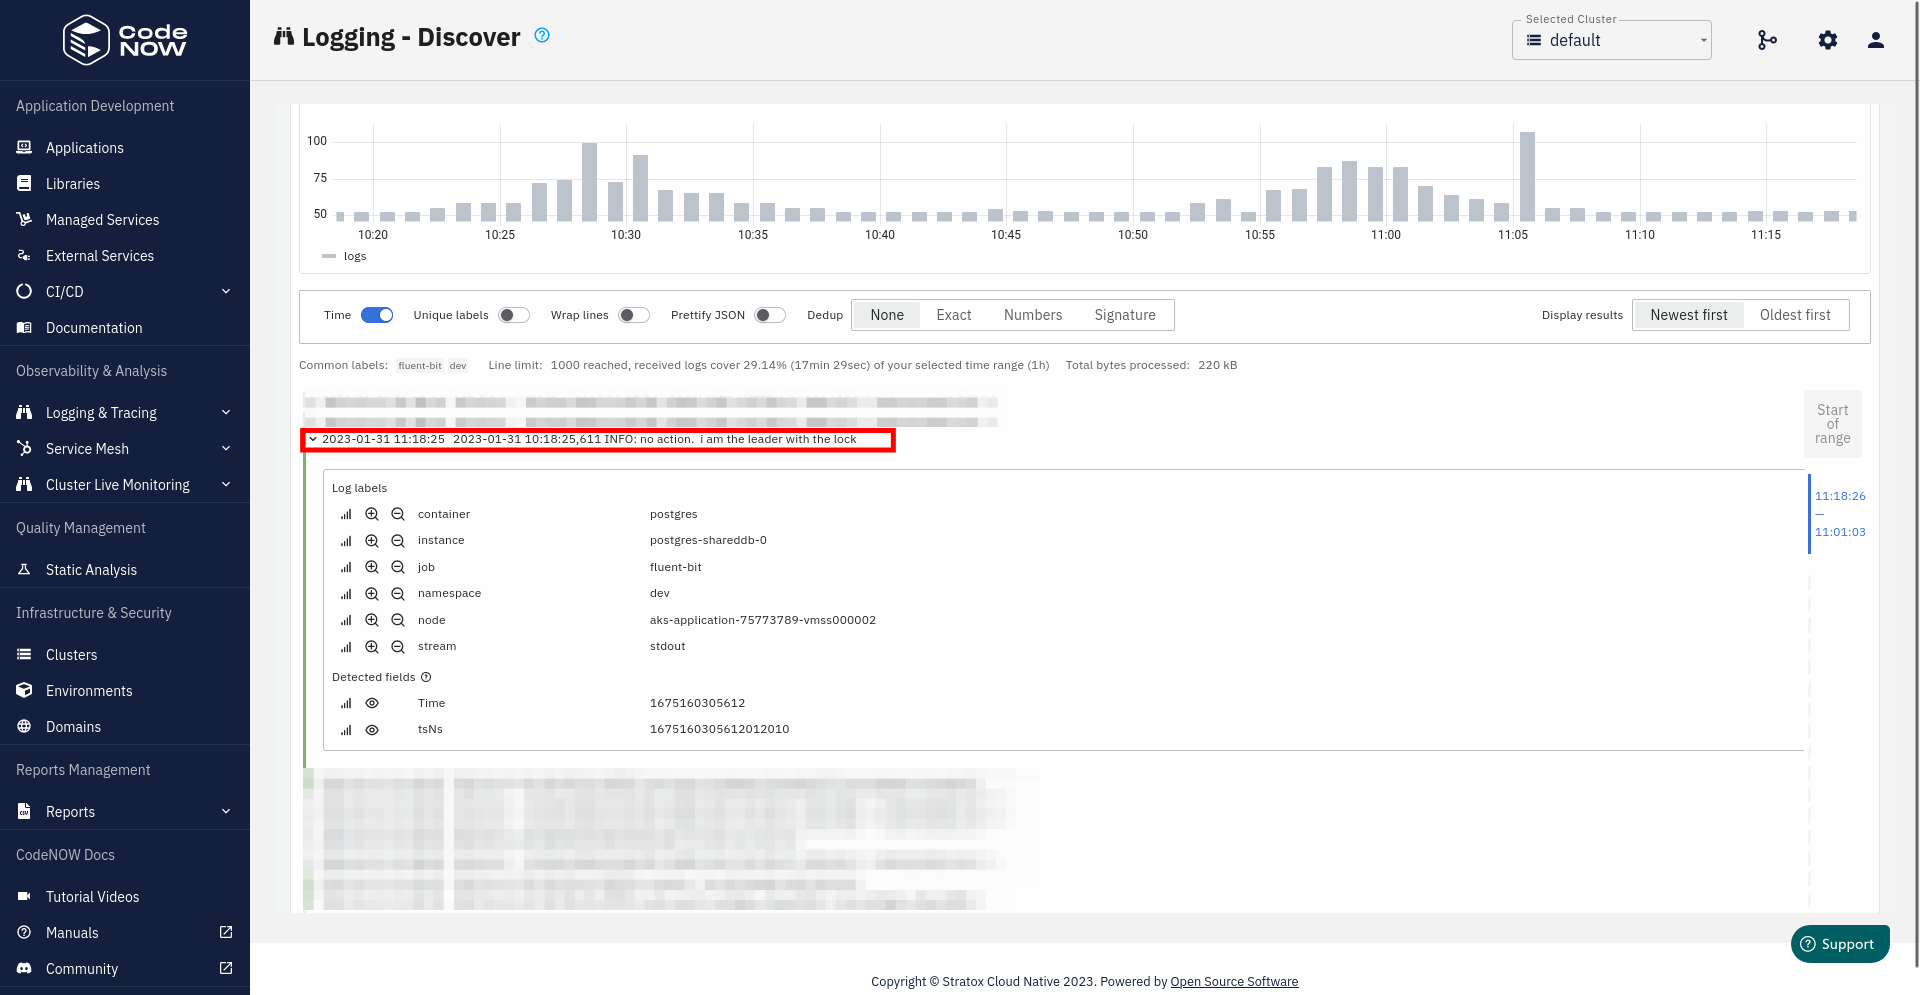Filter for value on namespace label
This screenshot has height=995, width=1920.
[372, 593]
